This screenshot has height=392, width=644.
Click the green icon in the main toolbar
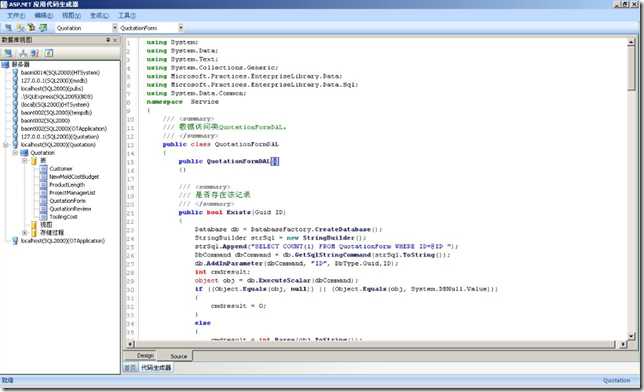(43, 28)
